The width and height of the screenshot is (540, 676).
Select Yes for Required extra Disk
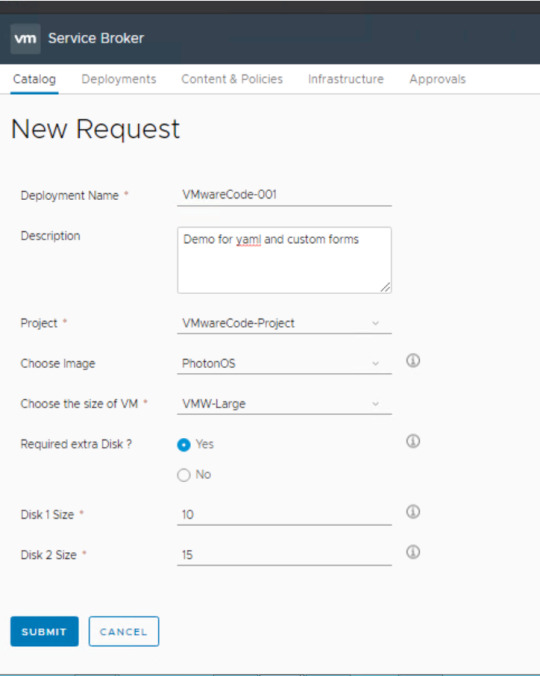coord(184,445)
